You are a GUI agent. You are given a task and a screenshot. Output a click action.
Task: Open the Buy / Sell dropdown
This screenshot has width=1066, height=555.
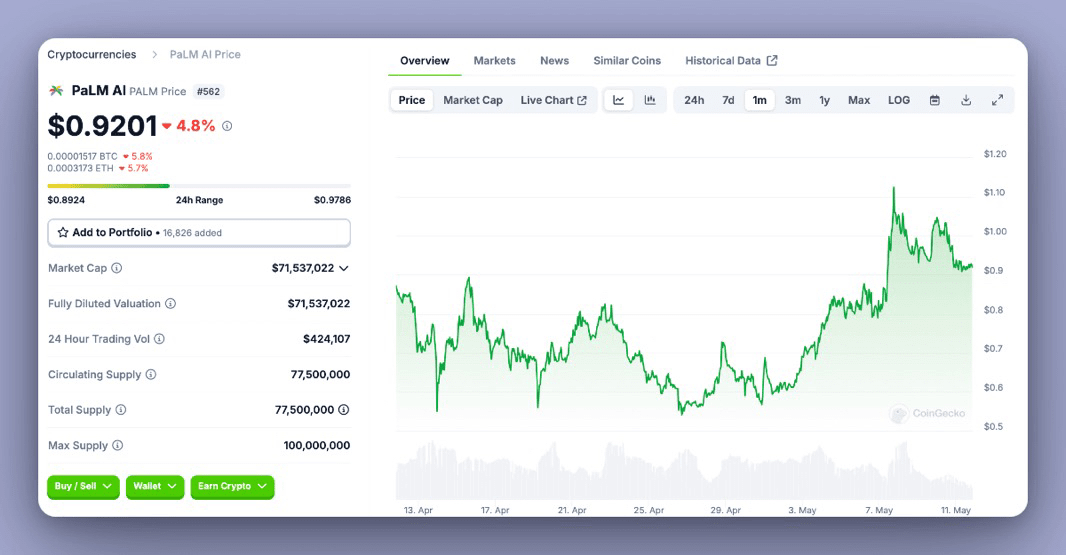(83, 486)
